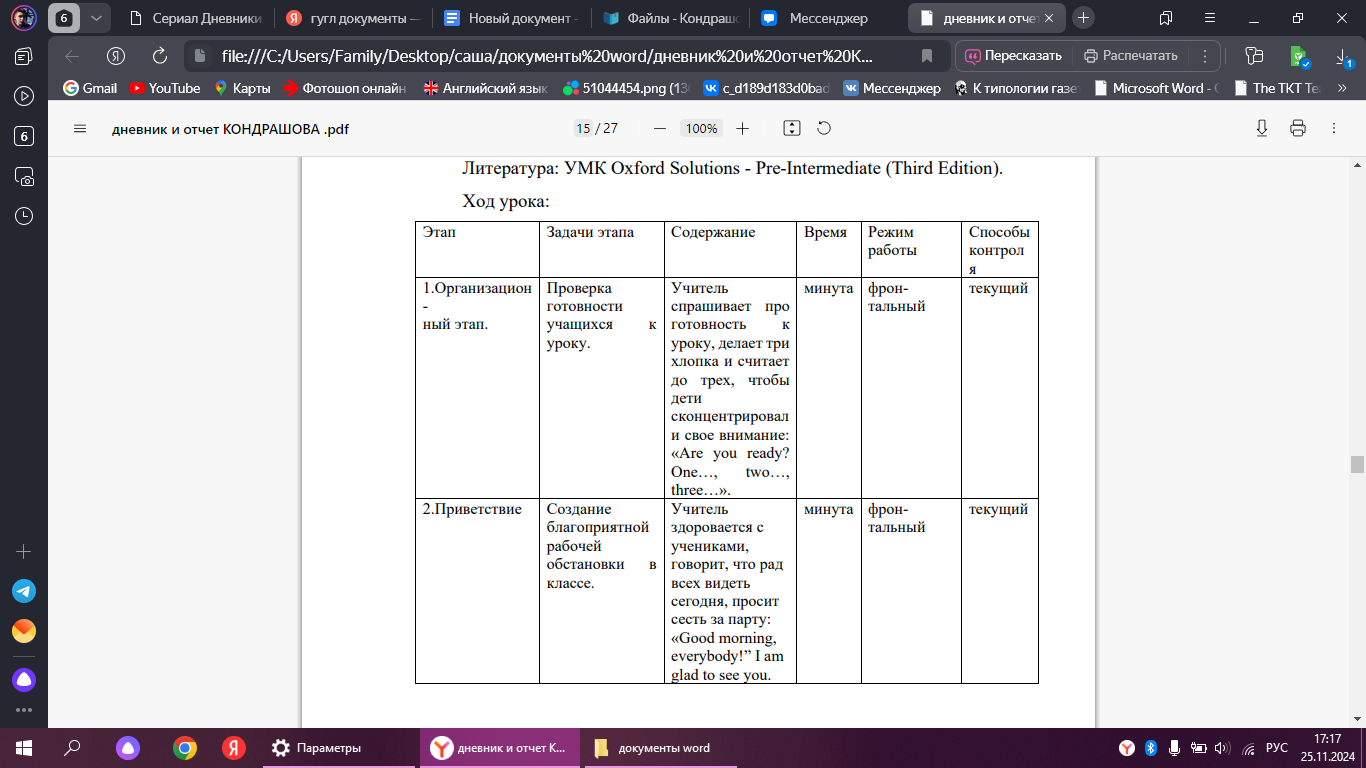Viewport: 1366px width, 768px height.
Task: Switch to the Файлы - Кондраш tab
Action: (x=668, y=18)
